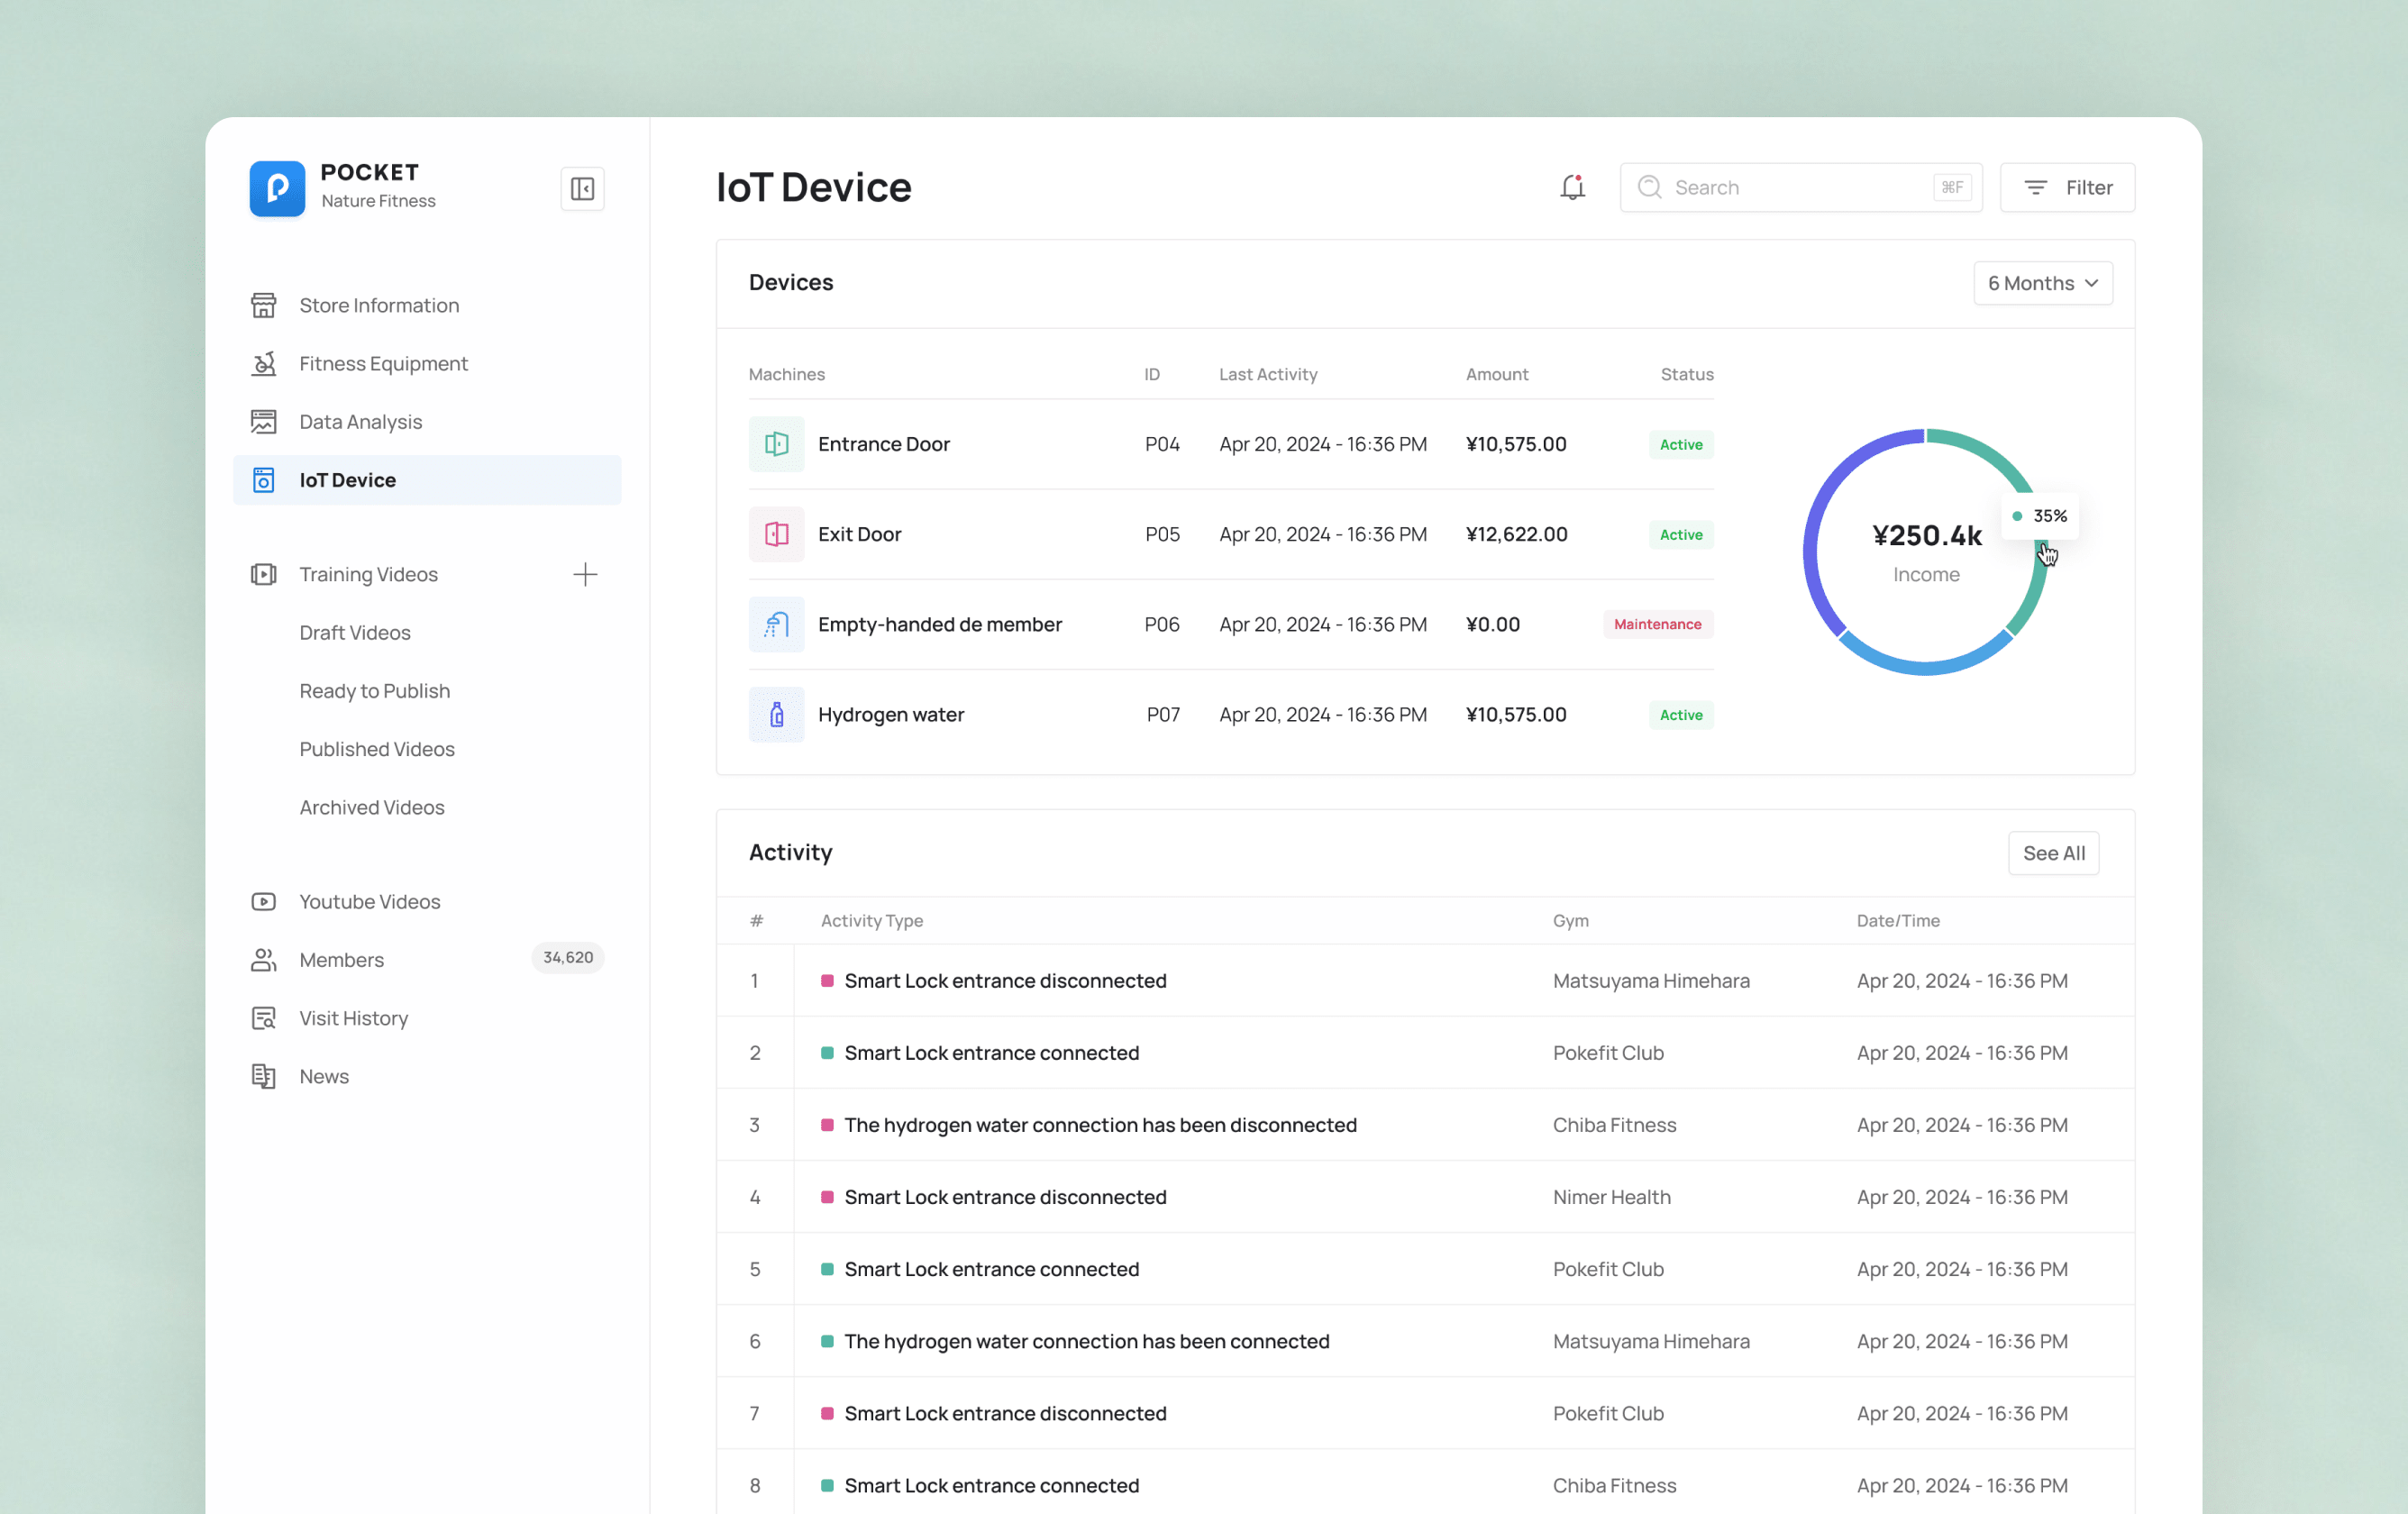Click green status dot of activity row 2

827,1052
